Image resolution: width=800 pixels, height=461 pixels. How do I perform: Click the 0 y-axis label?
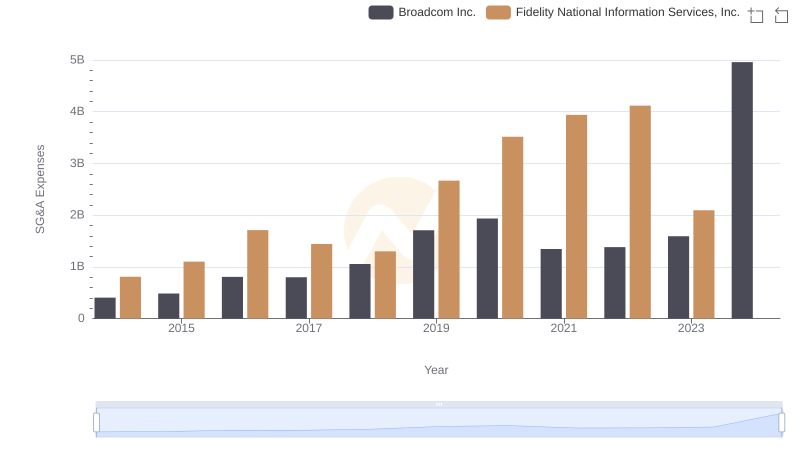[x=81, y=319]
